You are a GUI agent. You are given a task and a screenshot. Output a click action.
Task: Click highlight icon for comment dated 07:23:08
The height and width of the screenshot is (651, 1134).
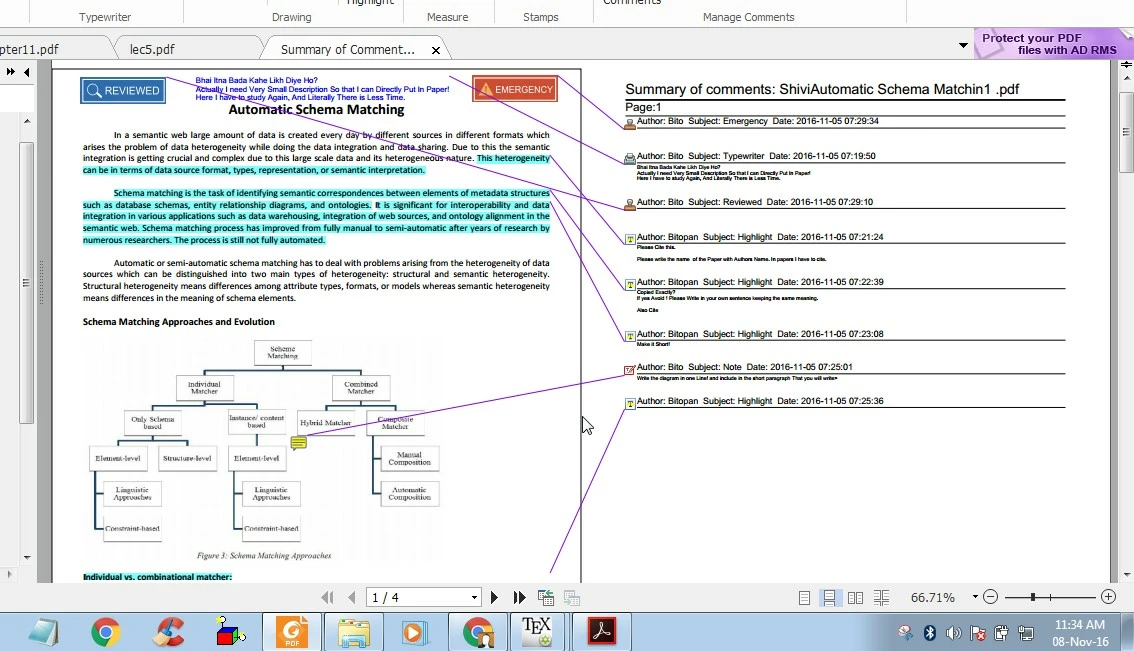click(x=630, y=336)
